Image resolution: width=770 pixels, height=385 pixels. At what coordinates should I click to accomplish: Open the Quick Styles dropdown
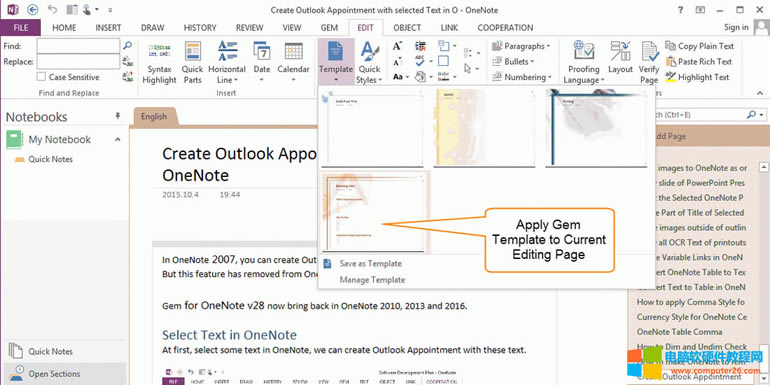pos(369,63)
